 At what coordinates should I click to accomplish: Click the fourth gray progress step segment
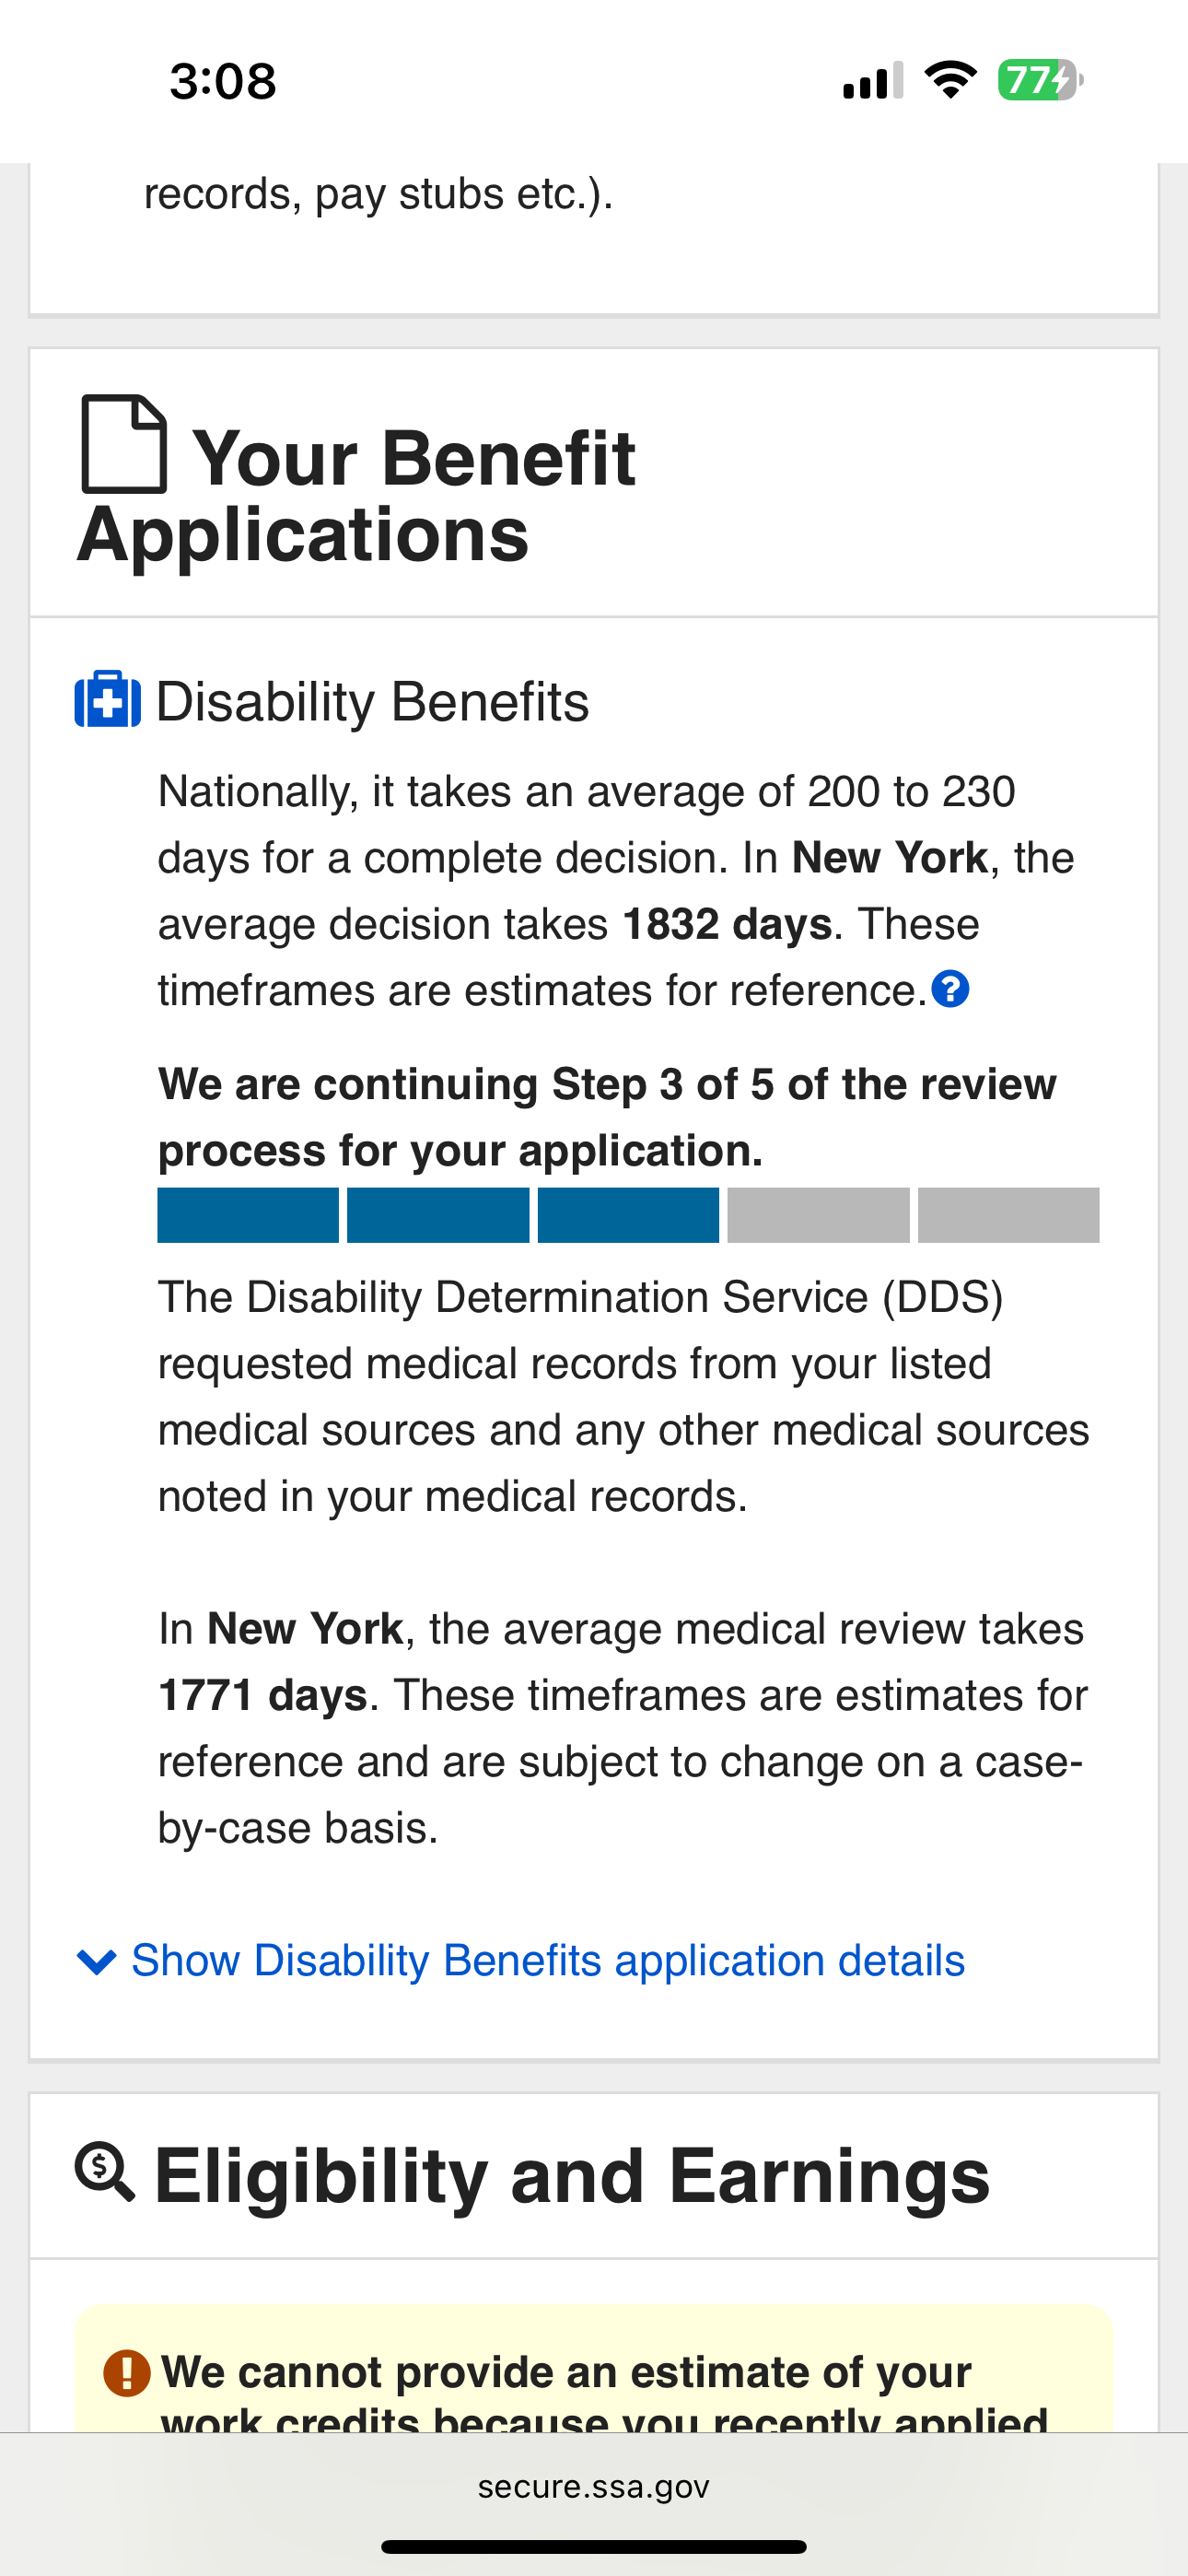coord(818,1215)
